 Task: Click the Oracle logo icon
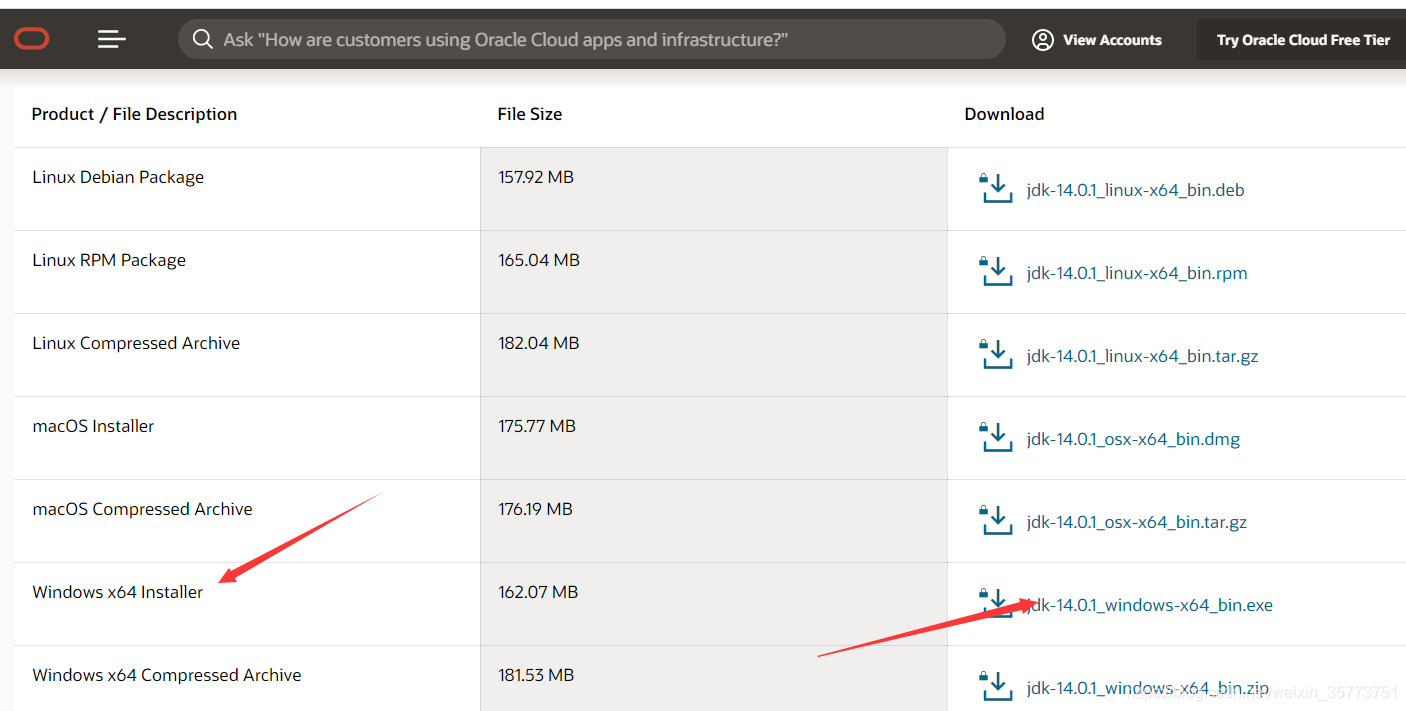[x=32, y=39]
